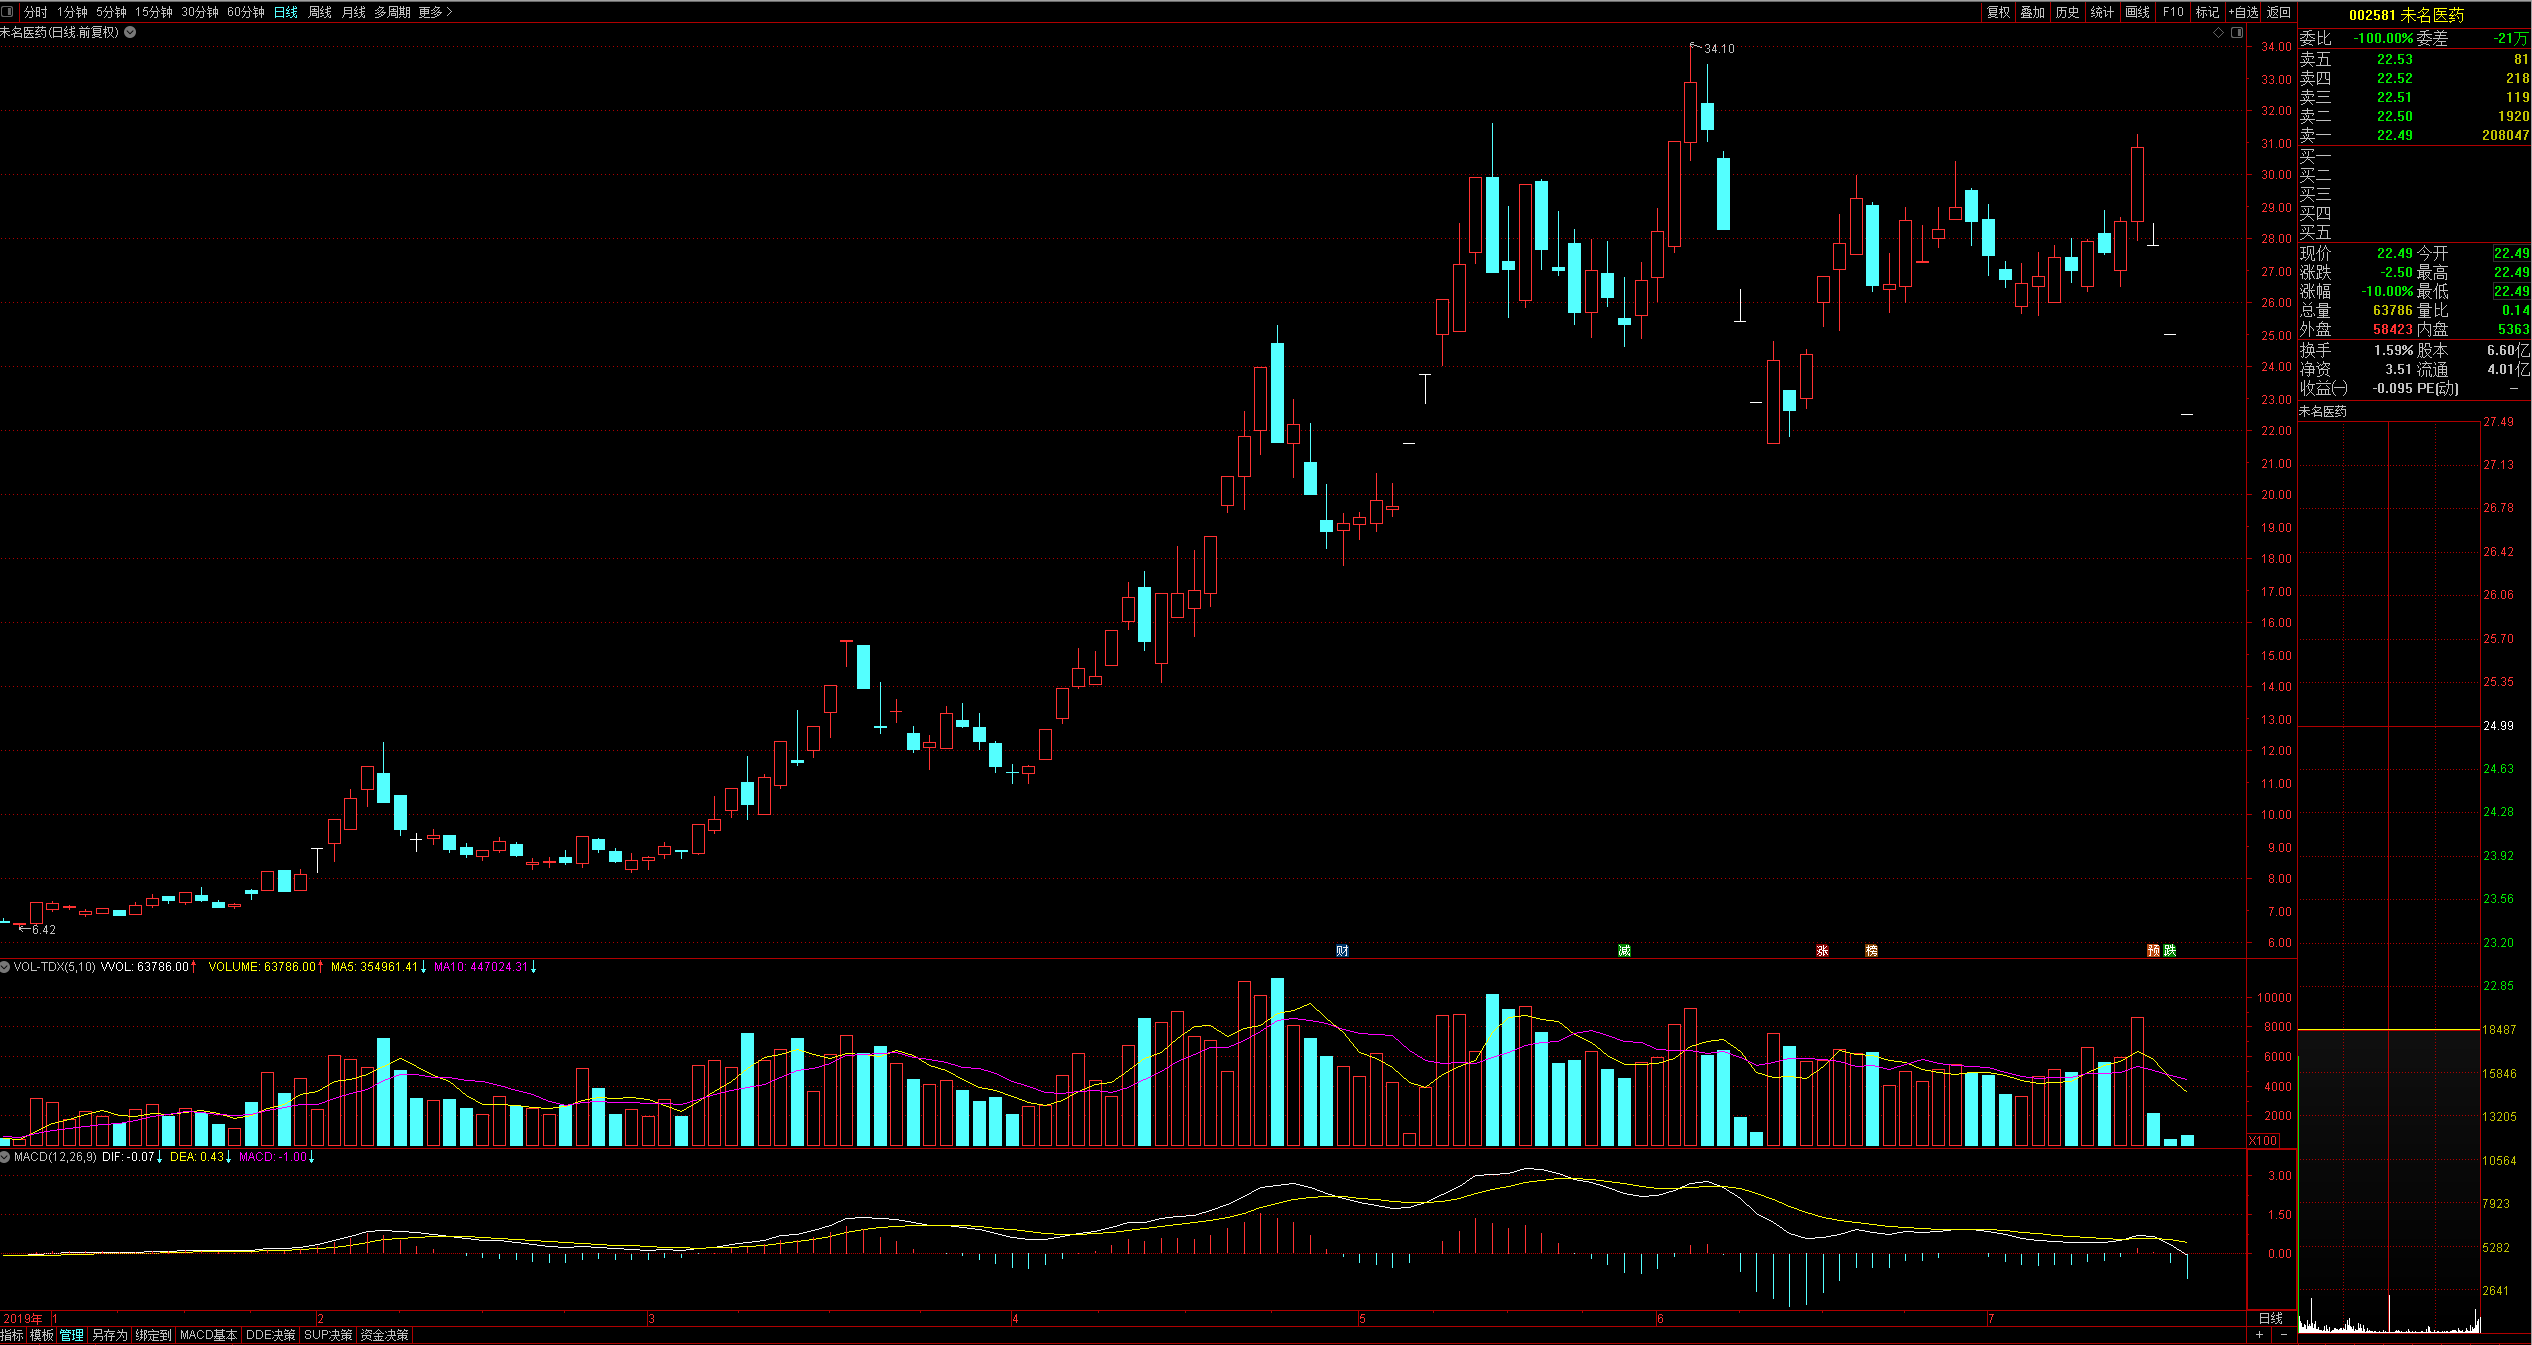This screenshot has width=2532, height=1345.
Task: Click the X100 volume unit label
Action: 2263,1140
